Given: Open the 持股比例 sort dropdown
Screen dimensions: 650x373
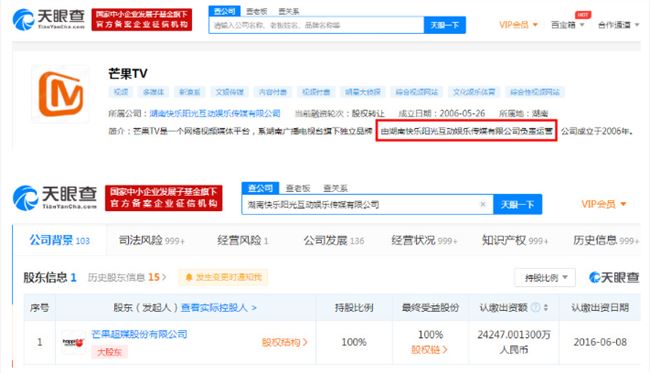Looking at the screenshot, I should tap(545, 277).
